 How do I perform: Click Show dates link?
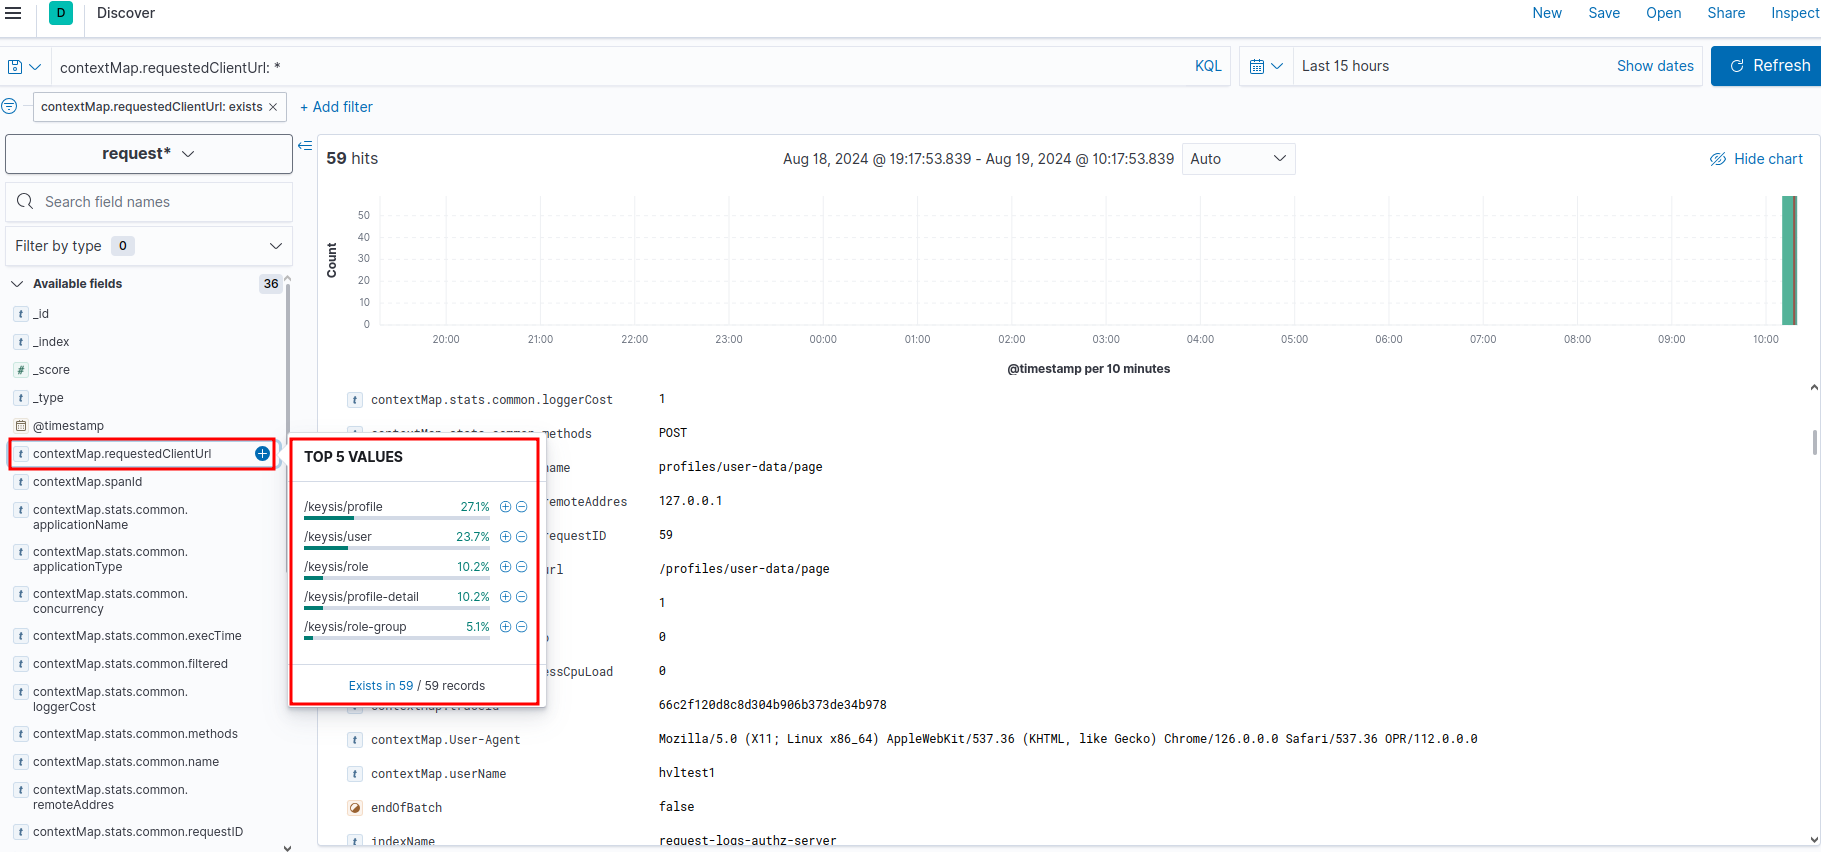tap(1655, 66)
